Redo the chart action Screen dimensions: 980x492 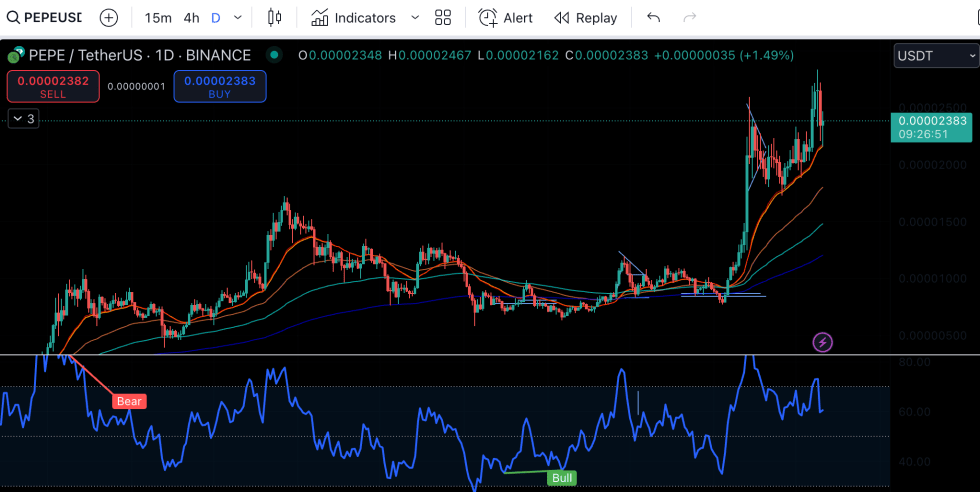tap(690, 18)
